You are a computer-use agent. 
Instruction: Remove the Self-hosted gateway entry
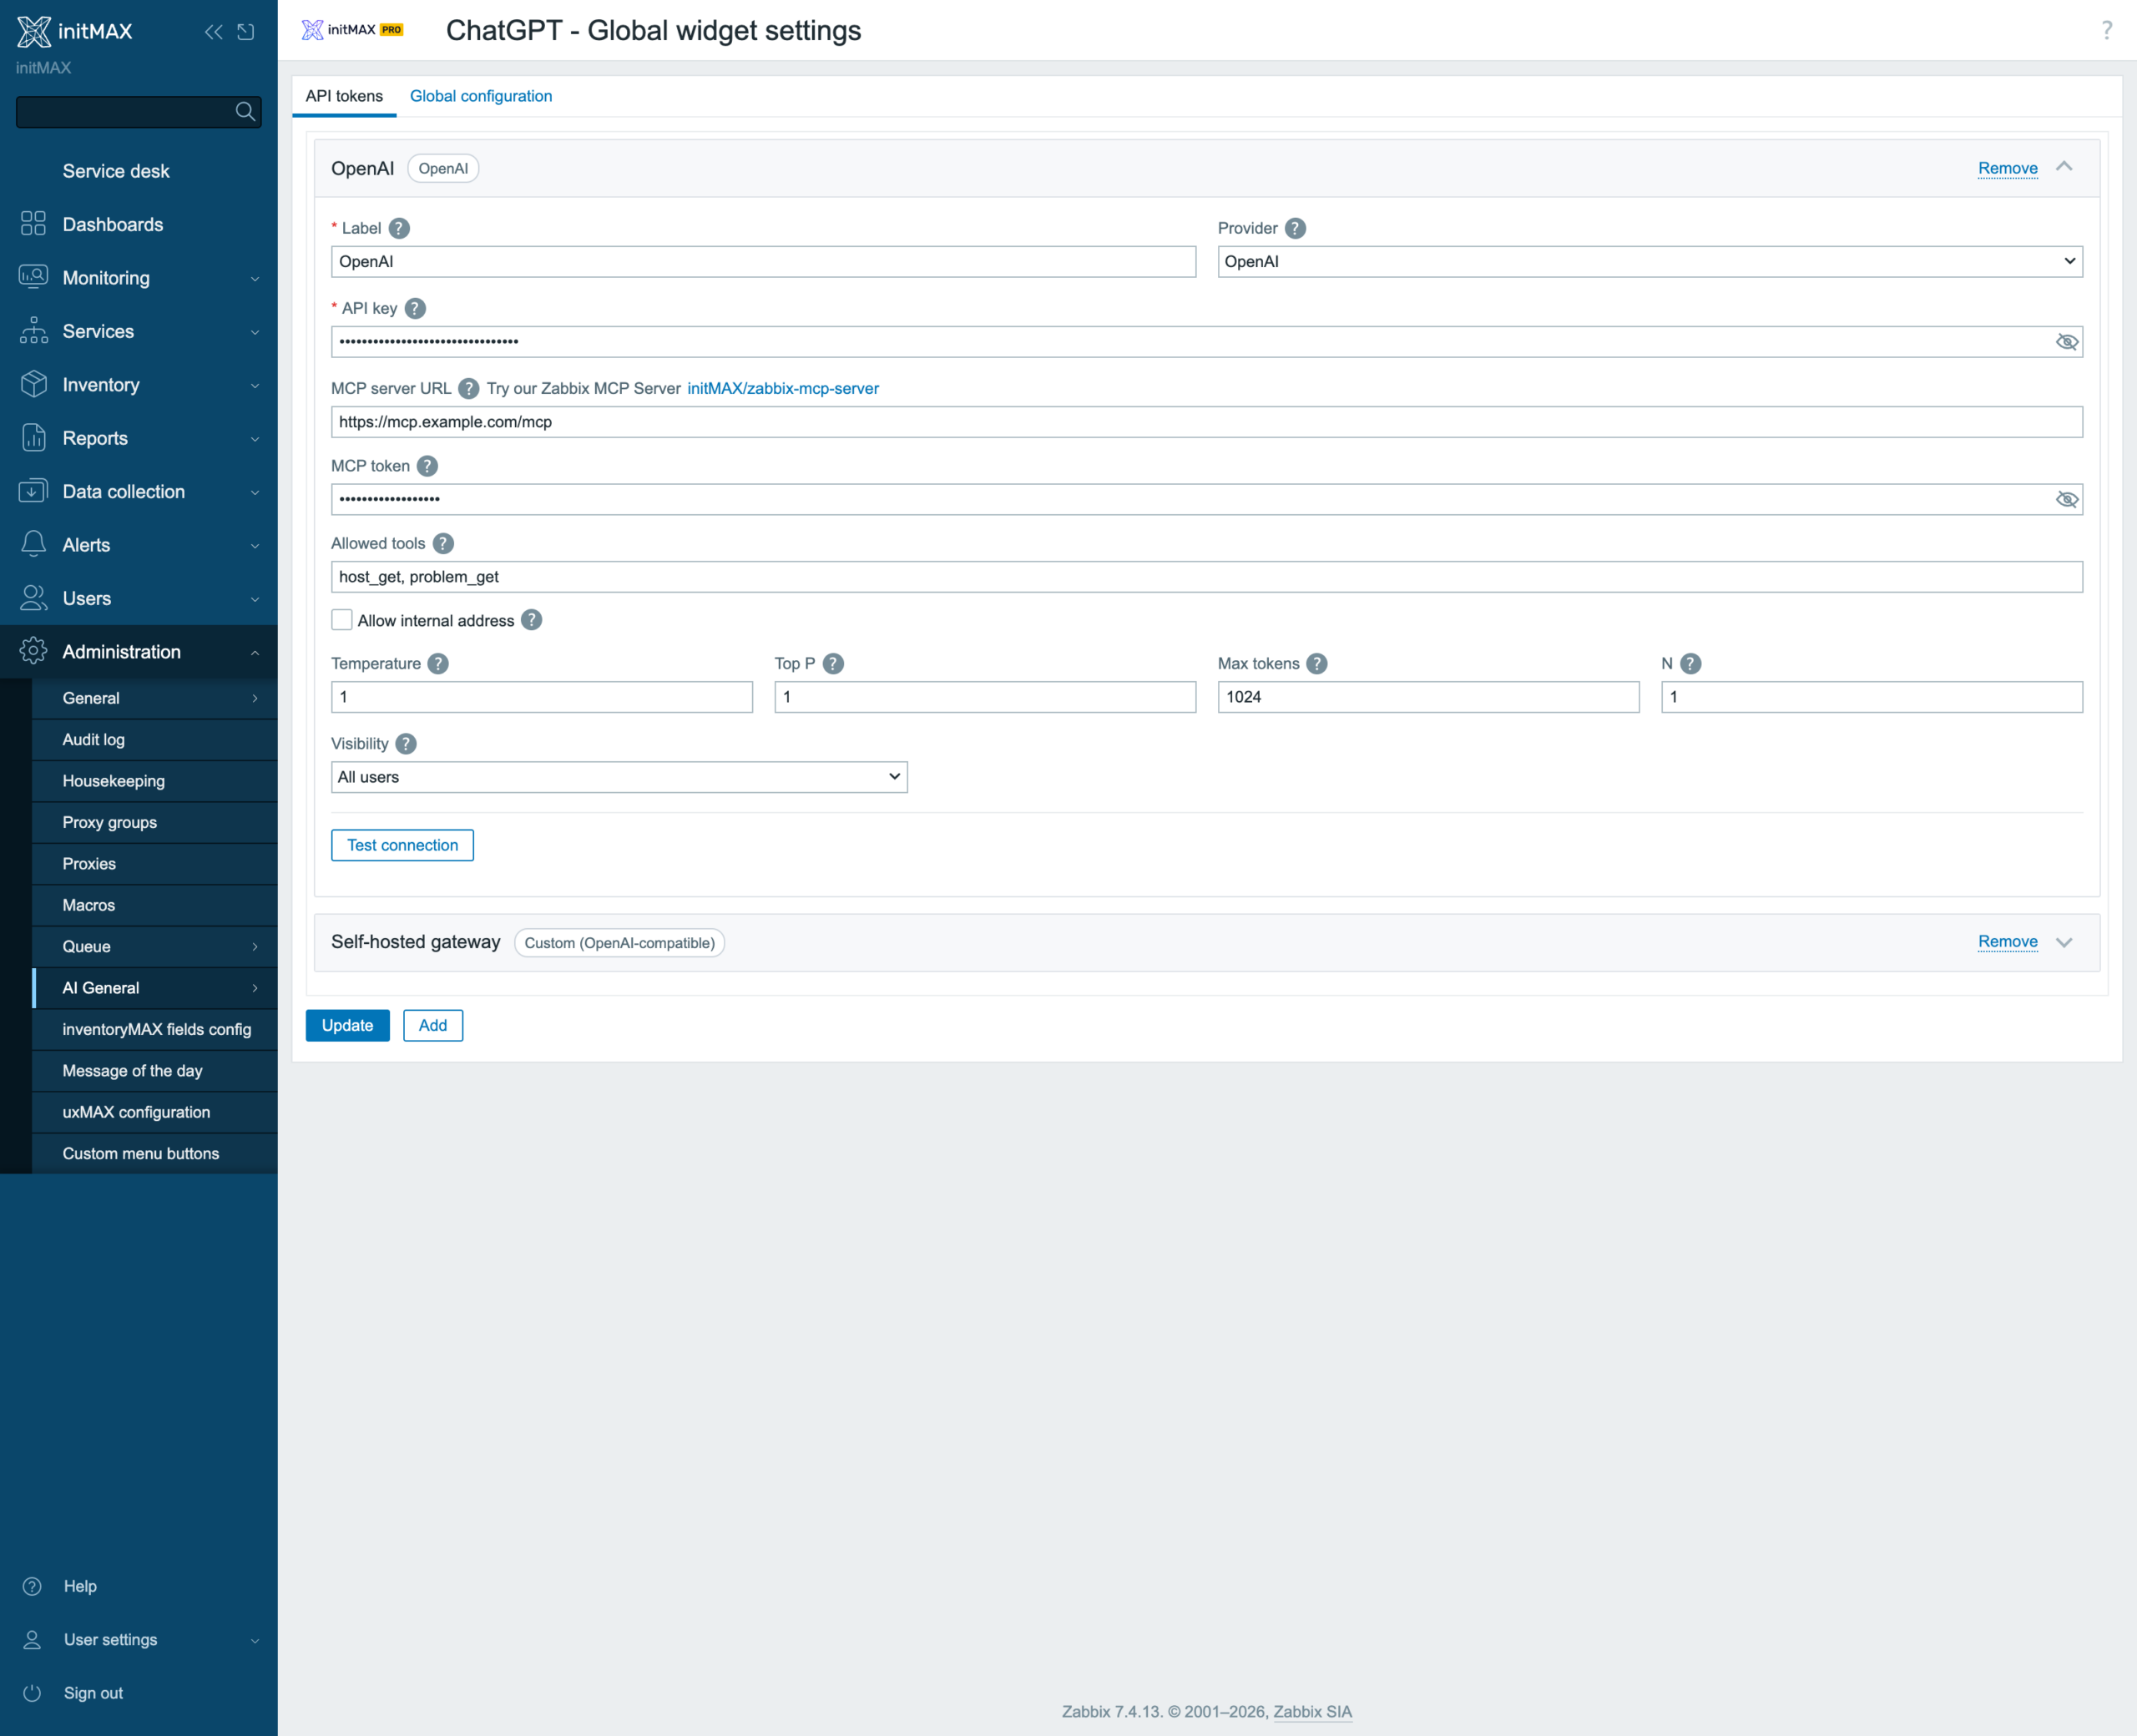tap(2007, 941)
